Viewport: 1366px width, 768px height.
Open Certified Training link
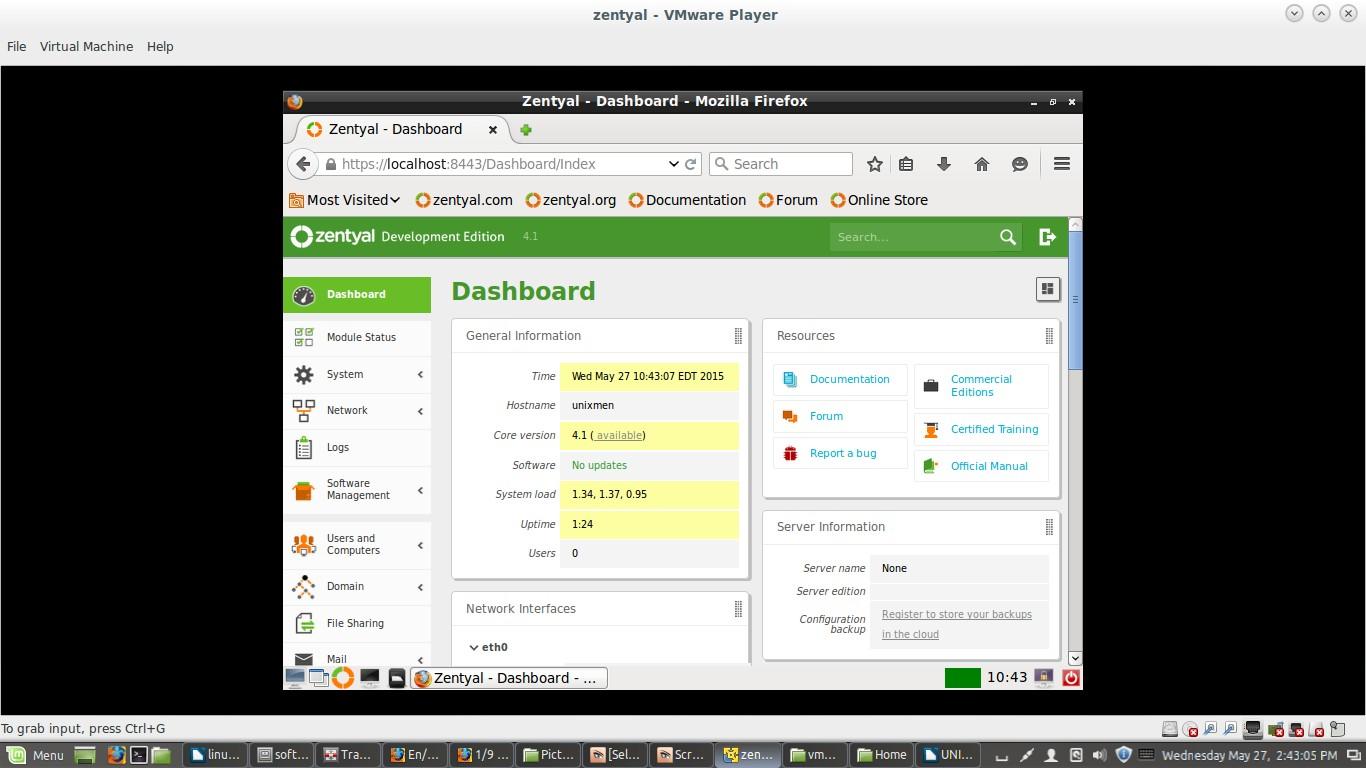(x=994, y=430)
